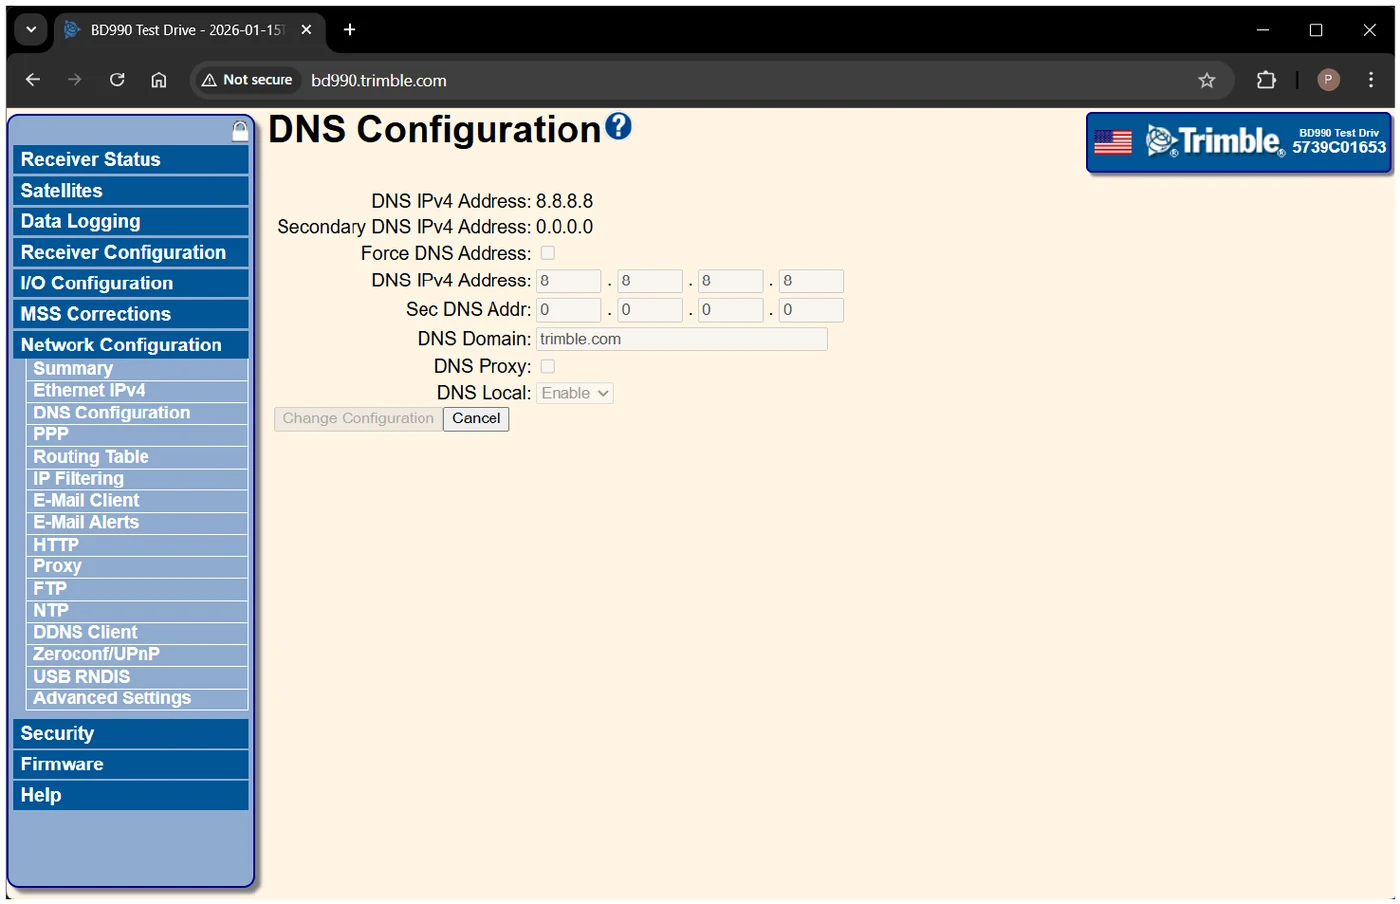The image size is (1400, 904).
Task: Open the browser extensions puzzle icon
Action: (1266, 80)
